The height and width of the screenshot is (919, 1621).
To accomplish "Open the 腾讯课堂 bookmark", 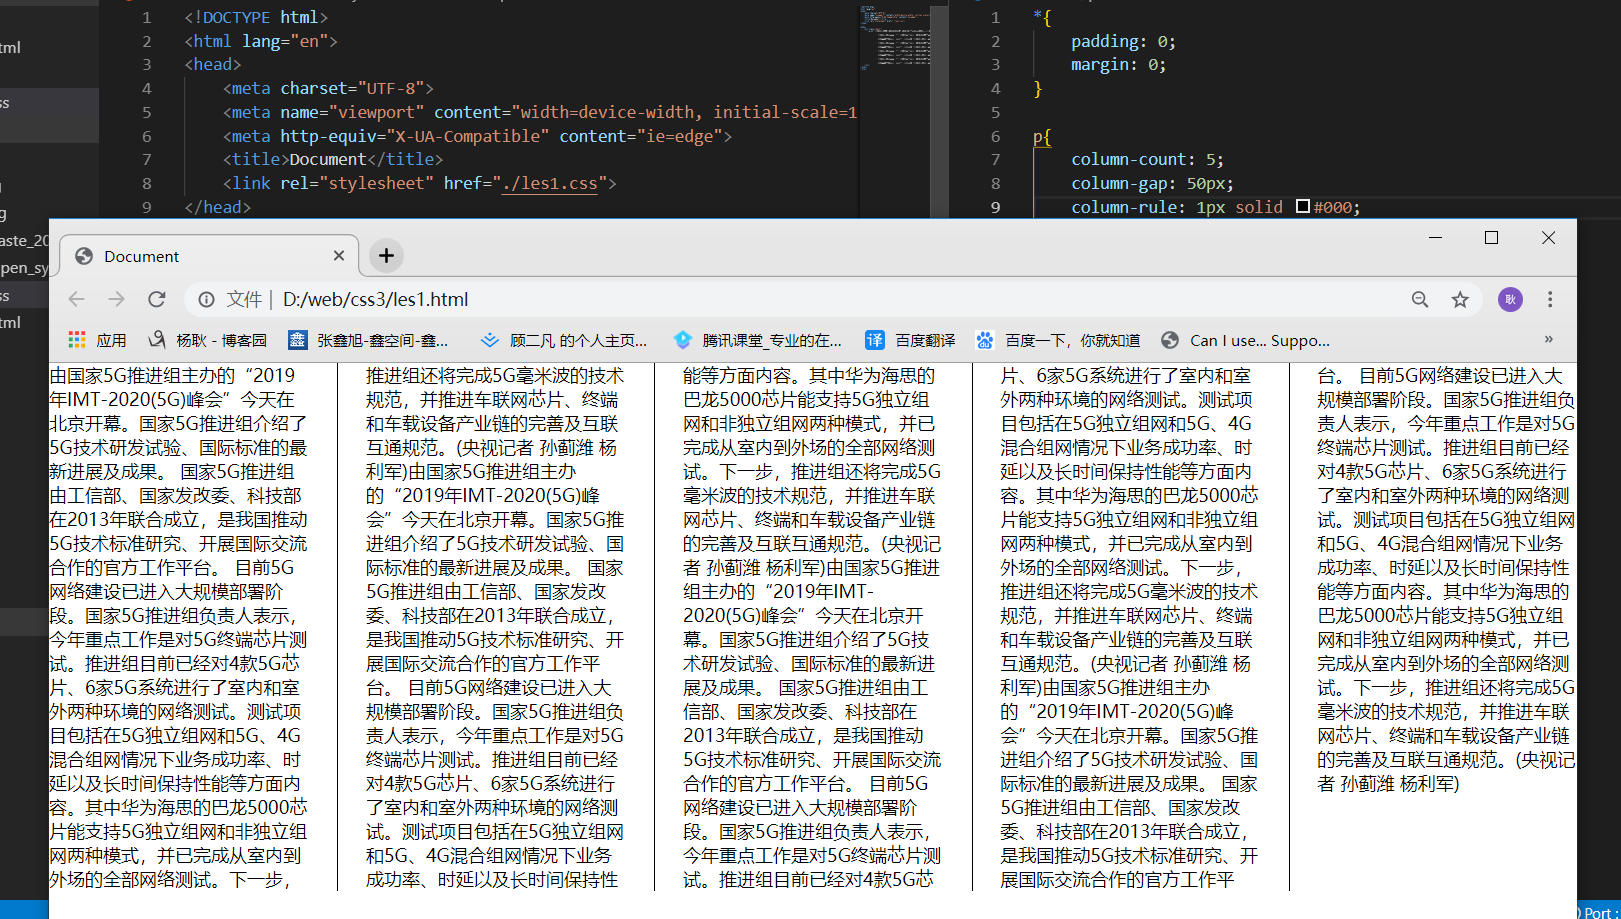I will 758,340.
